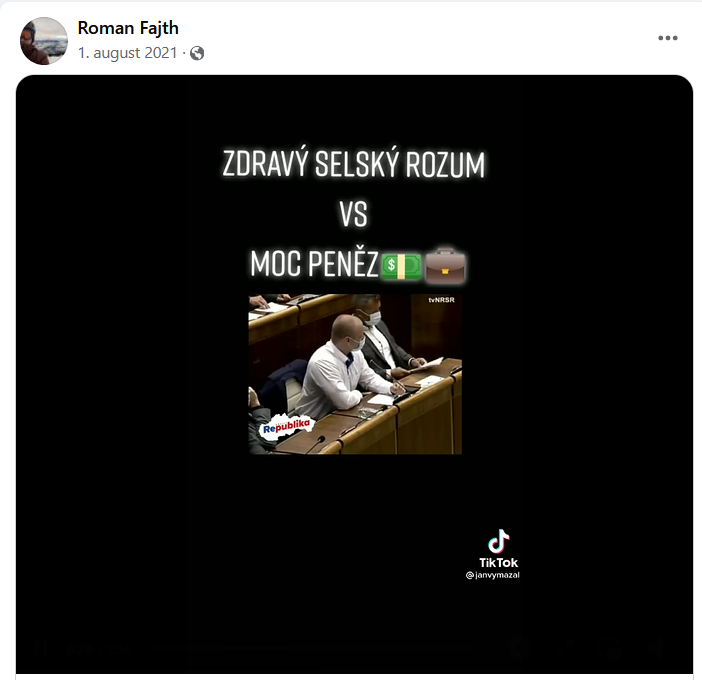
Task: Open the faint video settings gear
Action: coord(517,648)
